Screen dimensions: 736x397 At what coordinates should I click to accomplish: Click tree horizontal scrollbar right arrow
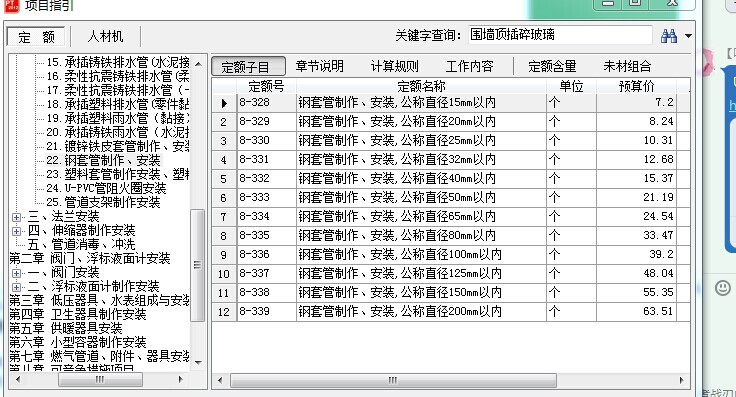181,379
